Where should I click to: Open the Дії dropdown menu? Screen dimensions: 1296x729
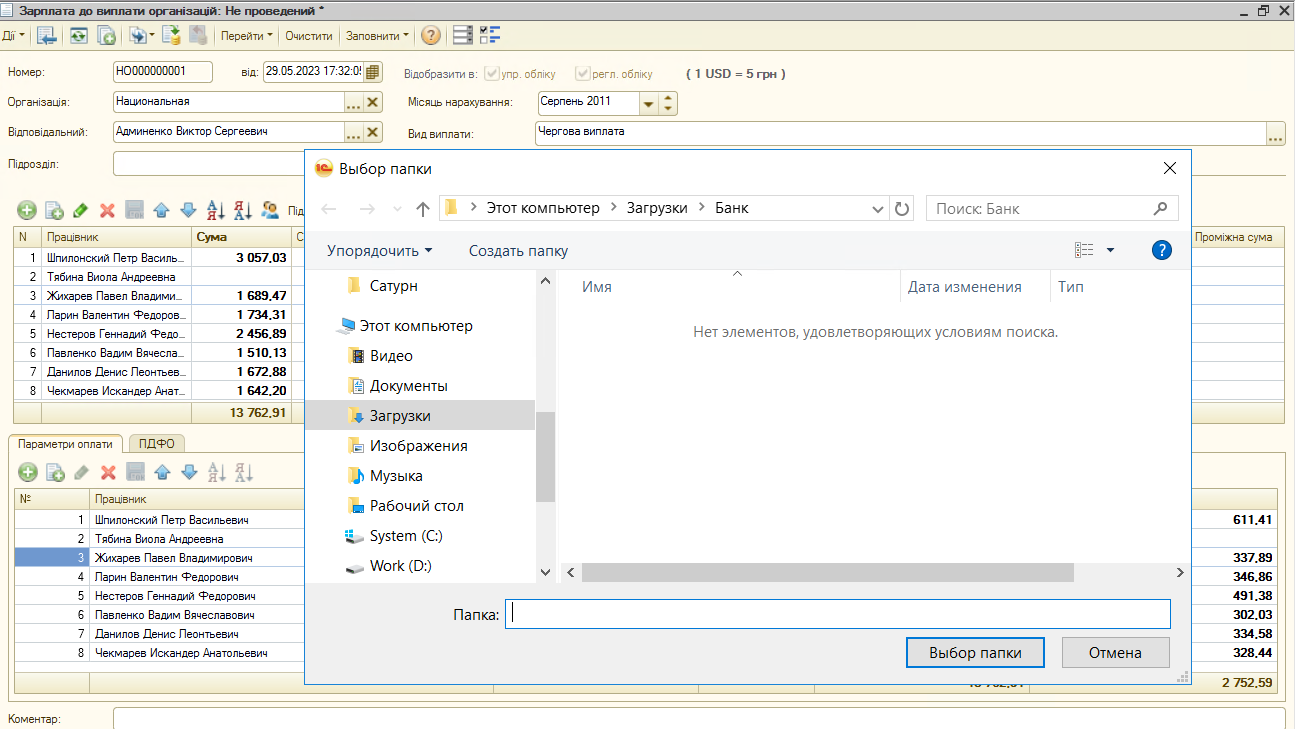[x=12, y=36]
